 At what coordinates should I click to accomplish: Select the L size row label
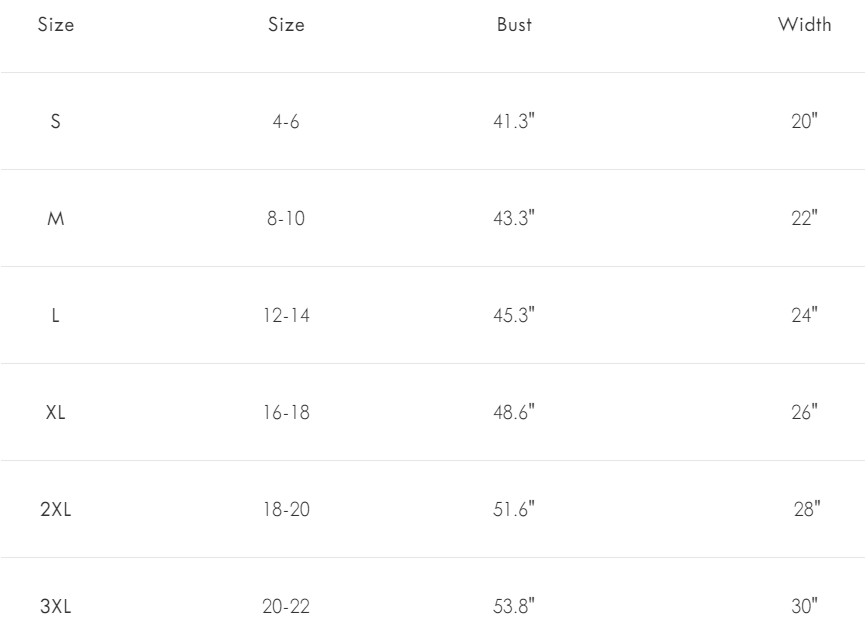[x=55, y=315]
